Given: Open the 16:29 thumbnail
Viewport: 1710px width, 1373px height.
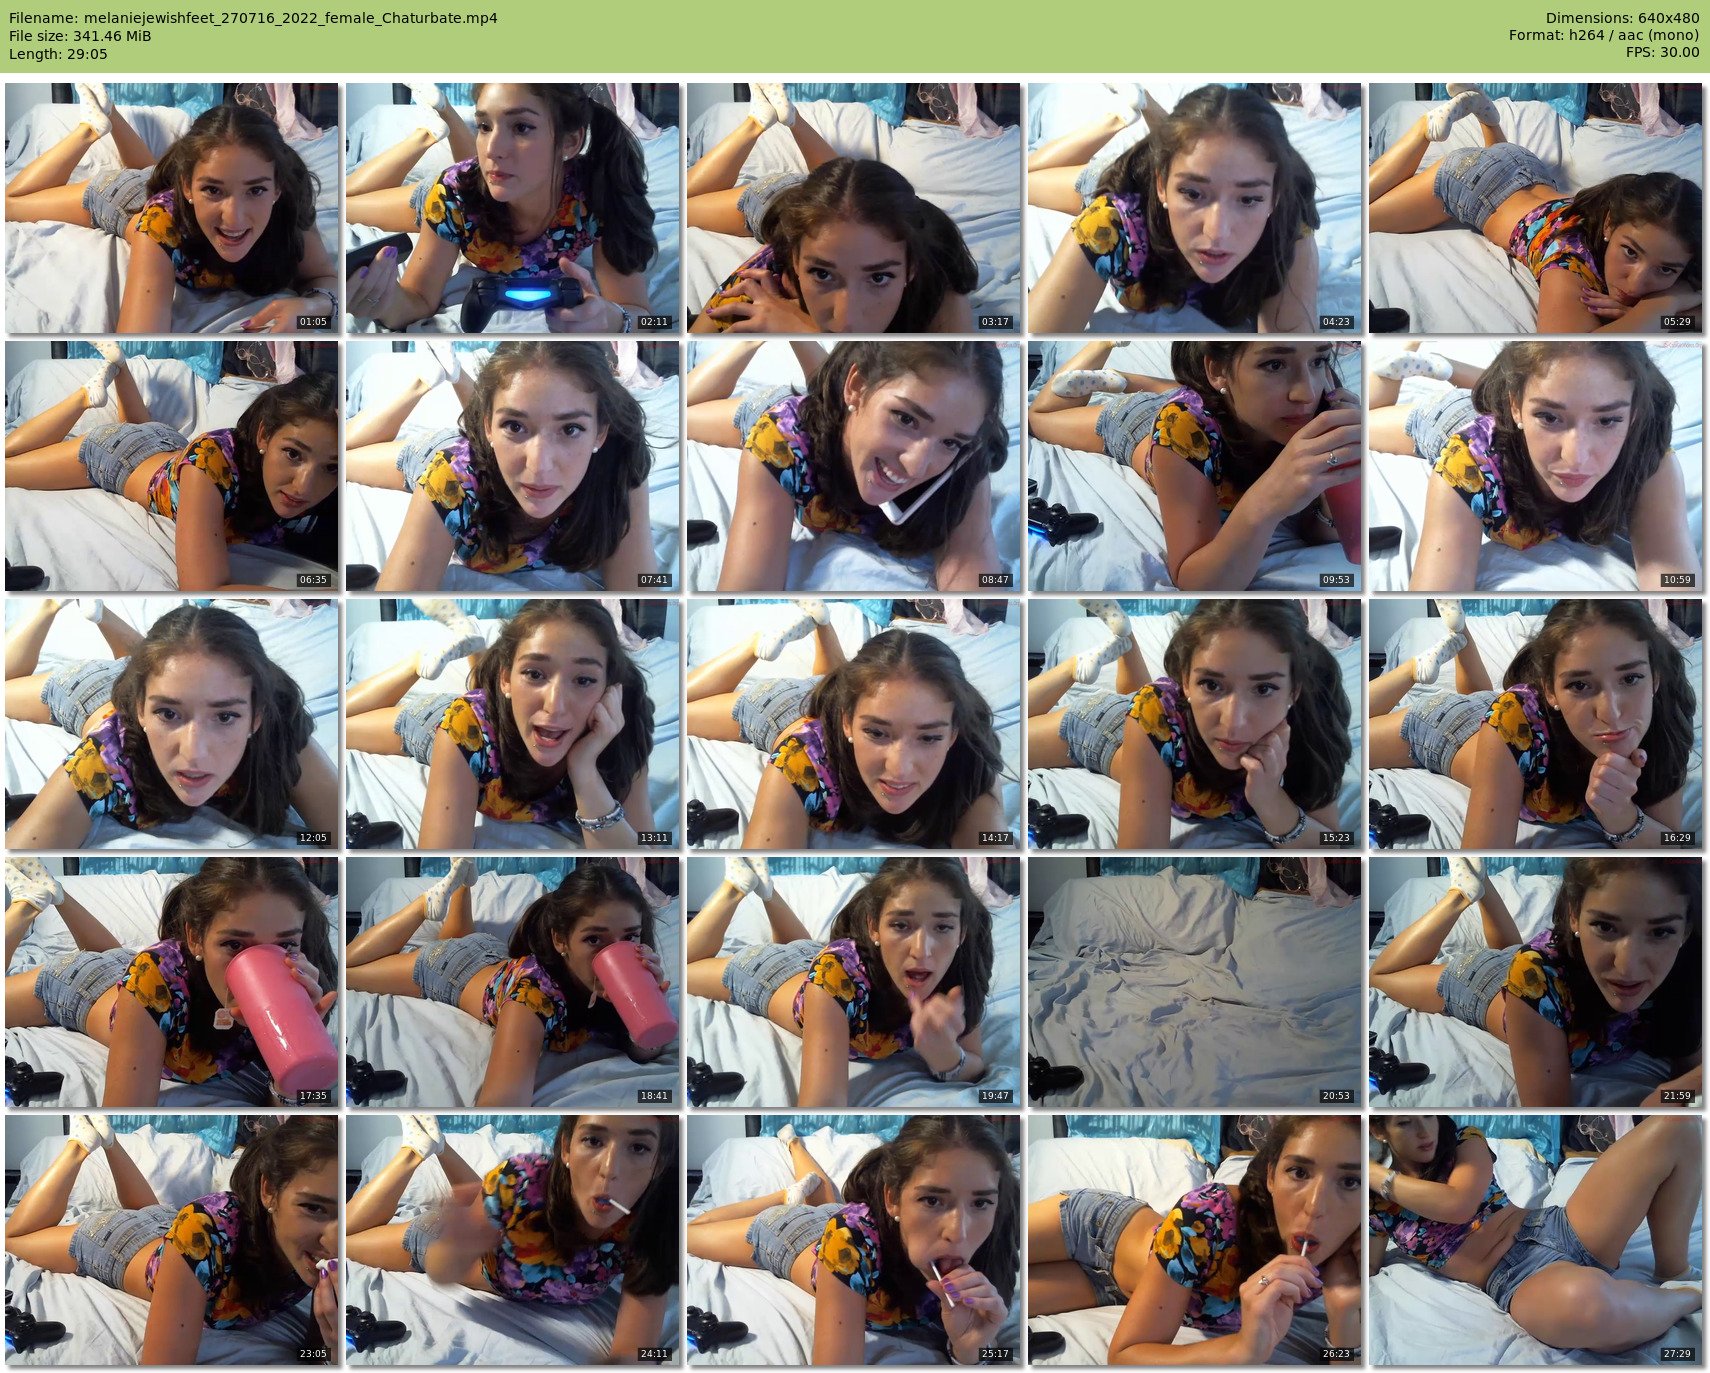Looking at the screenshot, I should 1535,724.
